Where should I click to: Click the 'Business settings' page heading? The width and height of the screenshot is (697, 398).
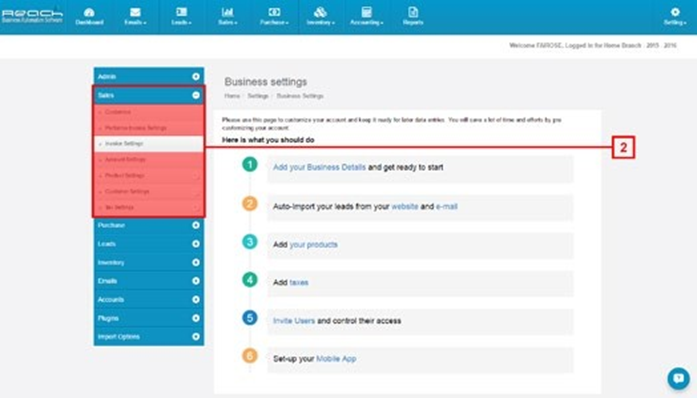[266, 82]
